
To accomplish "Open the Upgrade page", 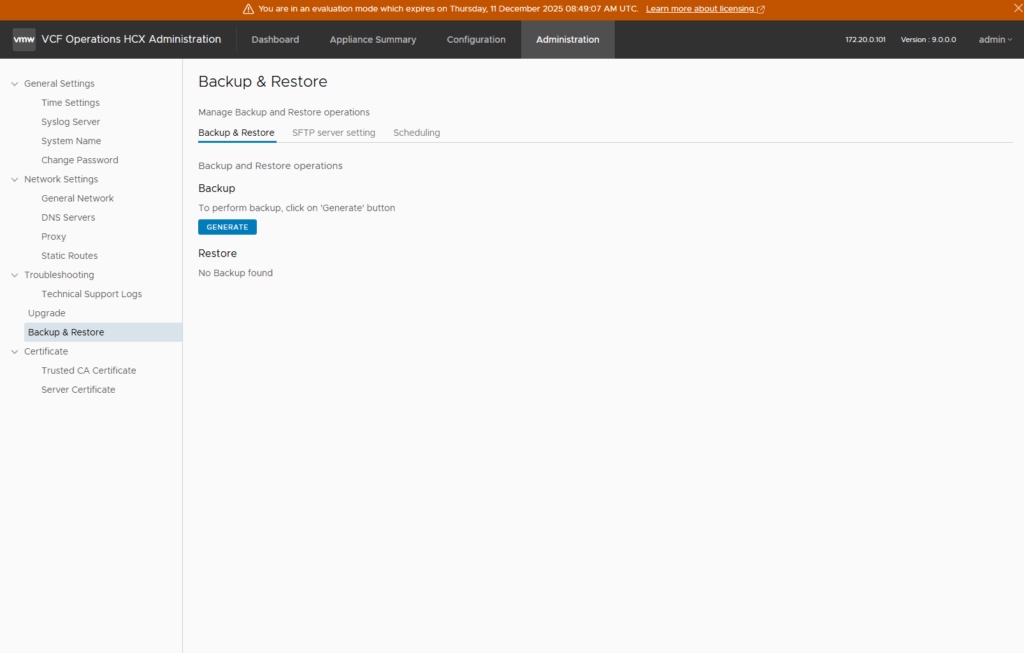I will pyautogui.click(x=47, y=313).
